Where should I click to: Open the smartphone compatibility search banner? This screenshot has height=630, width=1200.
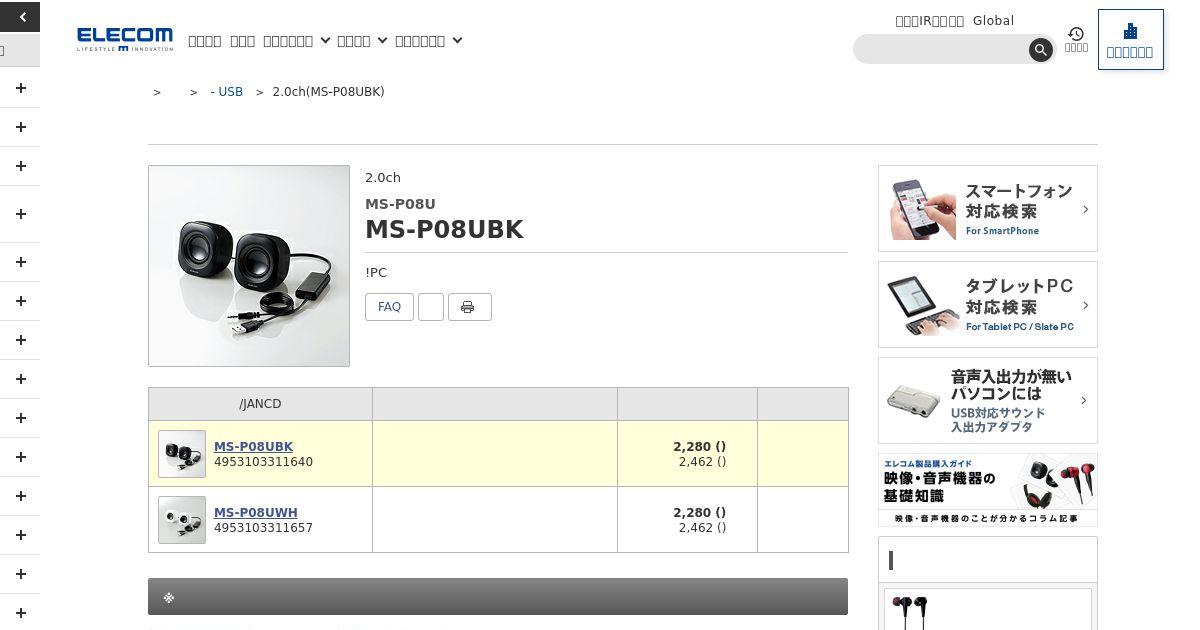coord(987,209)
